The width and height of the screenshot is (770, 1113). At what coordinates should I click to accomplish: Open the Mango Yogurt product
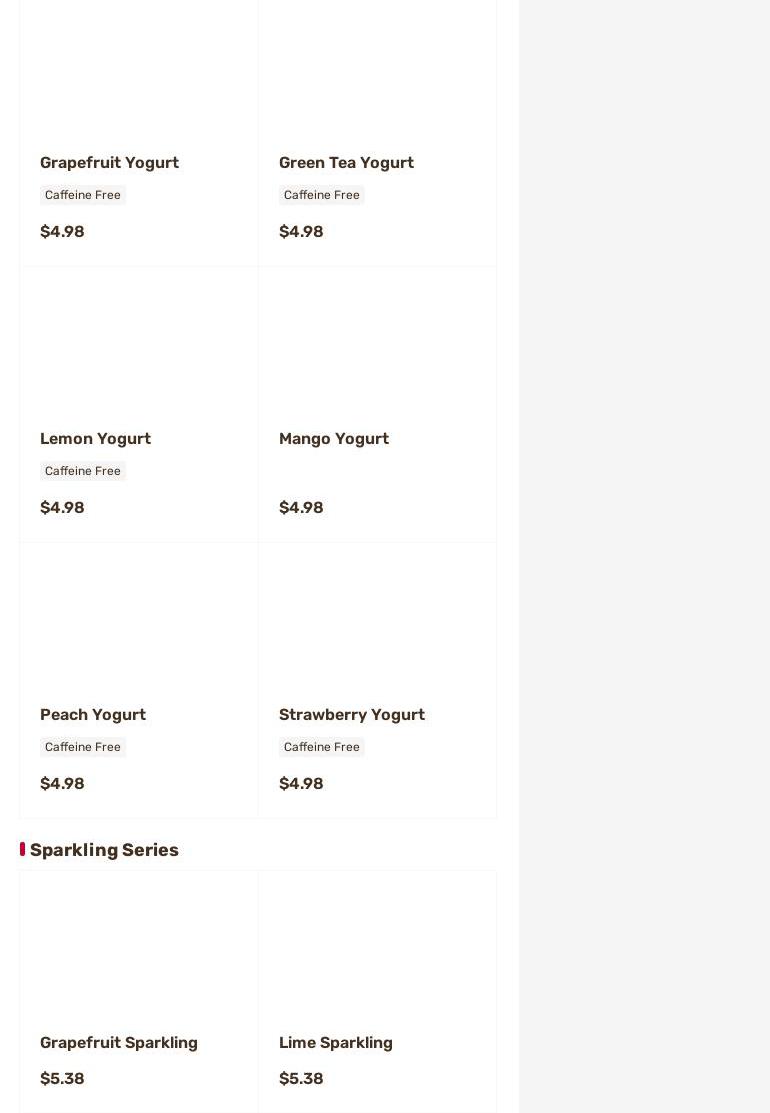coord(333,438)
